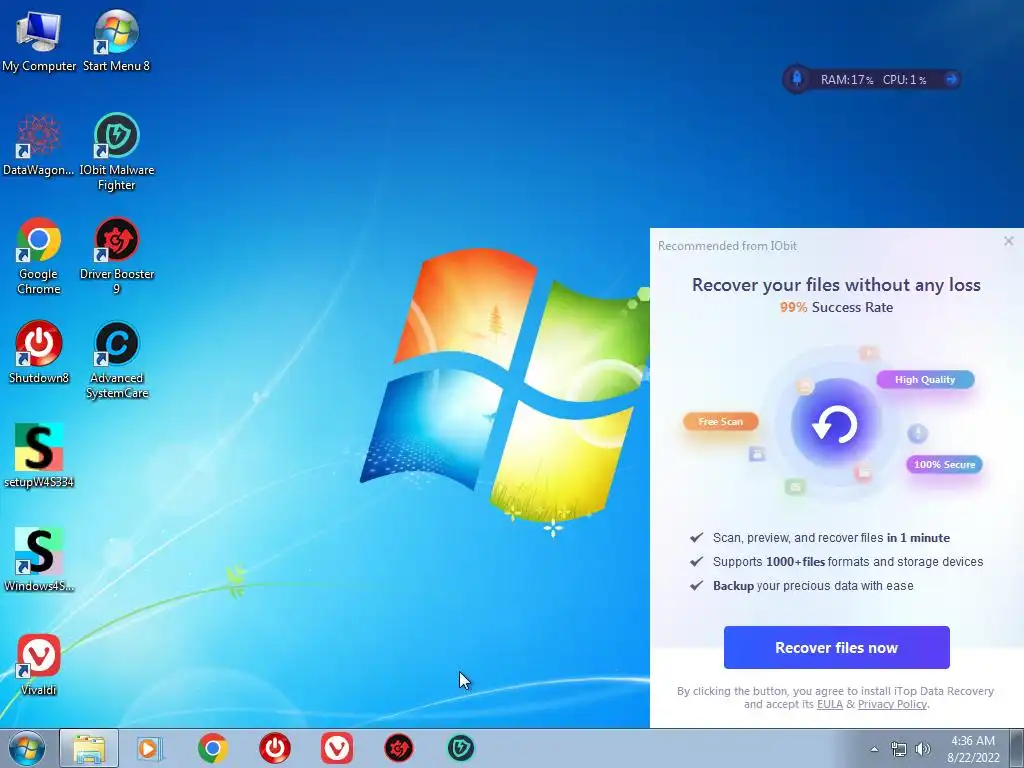Click the 100% Secure badge
The width and height of the screenshot is (1024, 768).
click(944, 464)
